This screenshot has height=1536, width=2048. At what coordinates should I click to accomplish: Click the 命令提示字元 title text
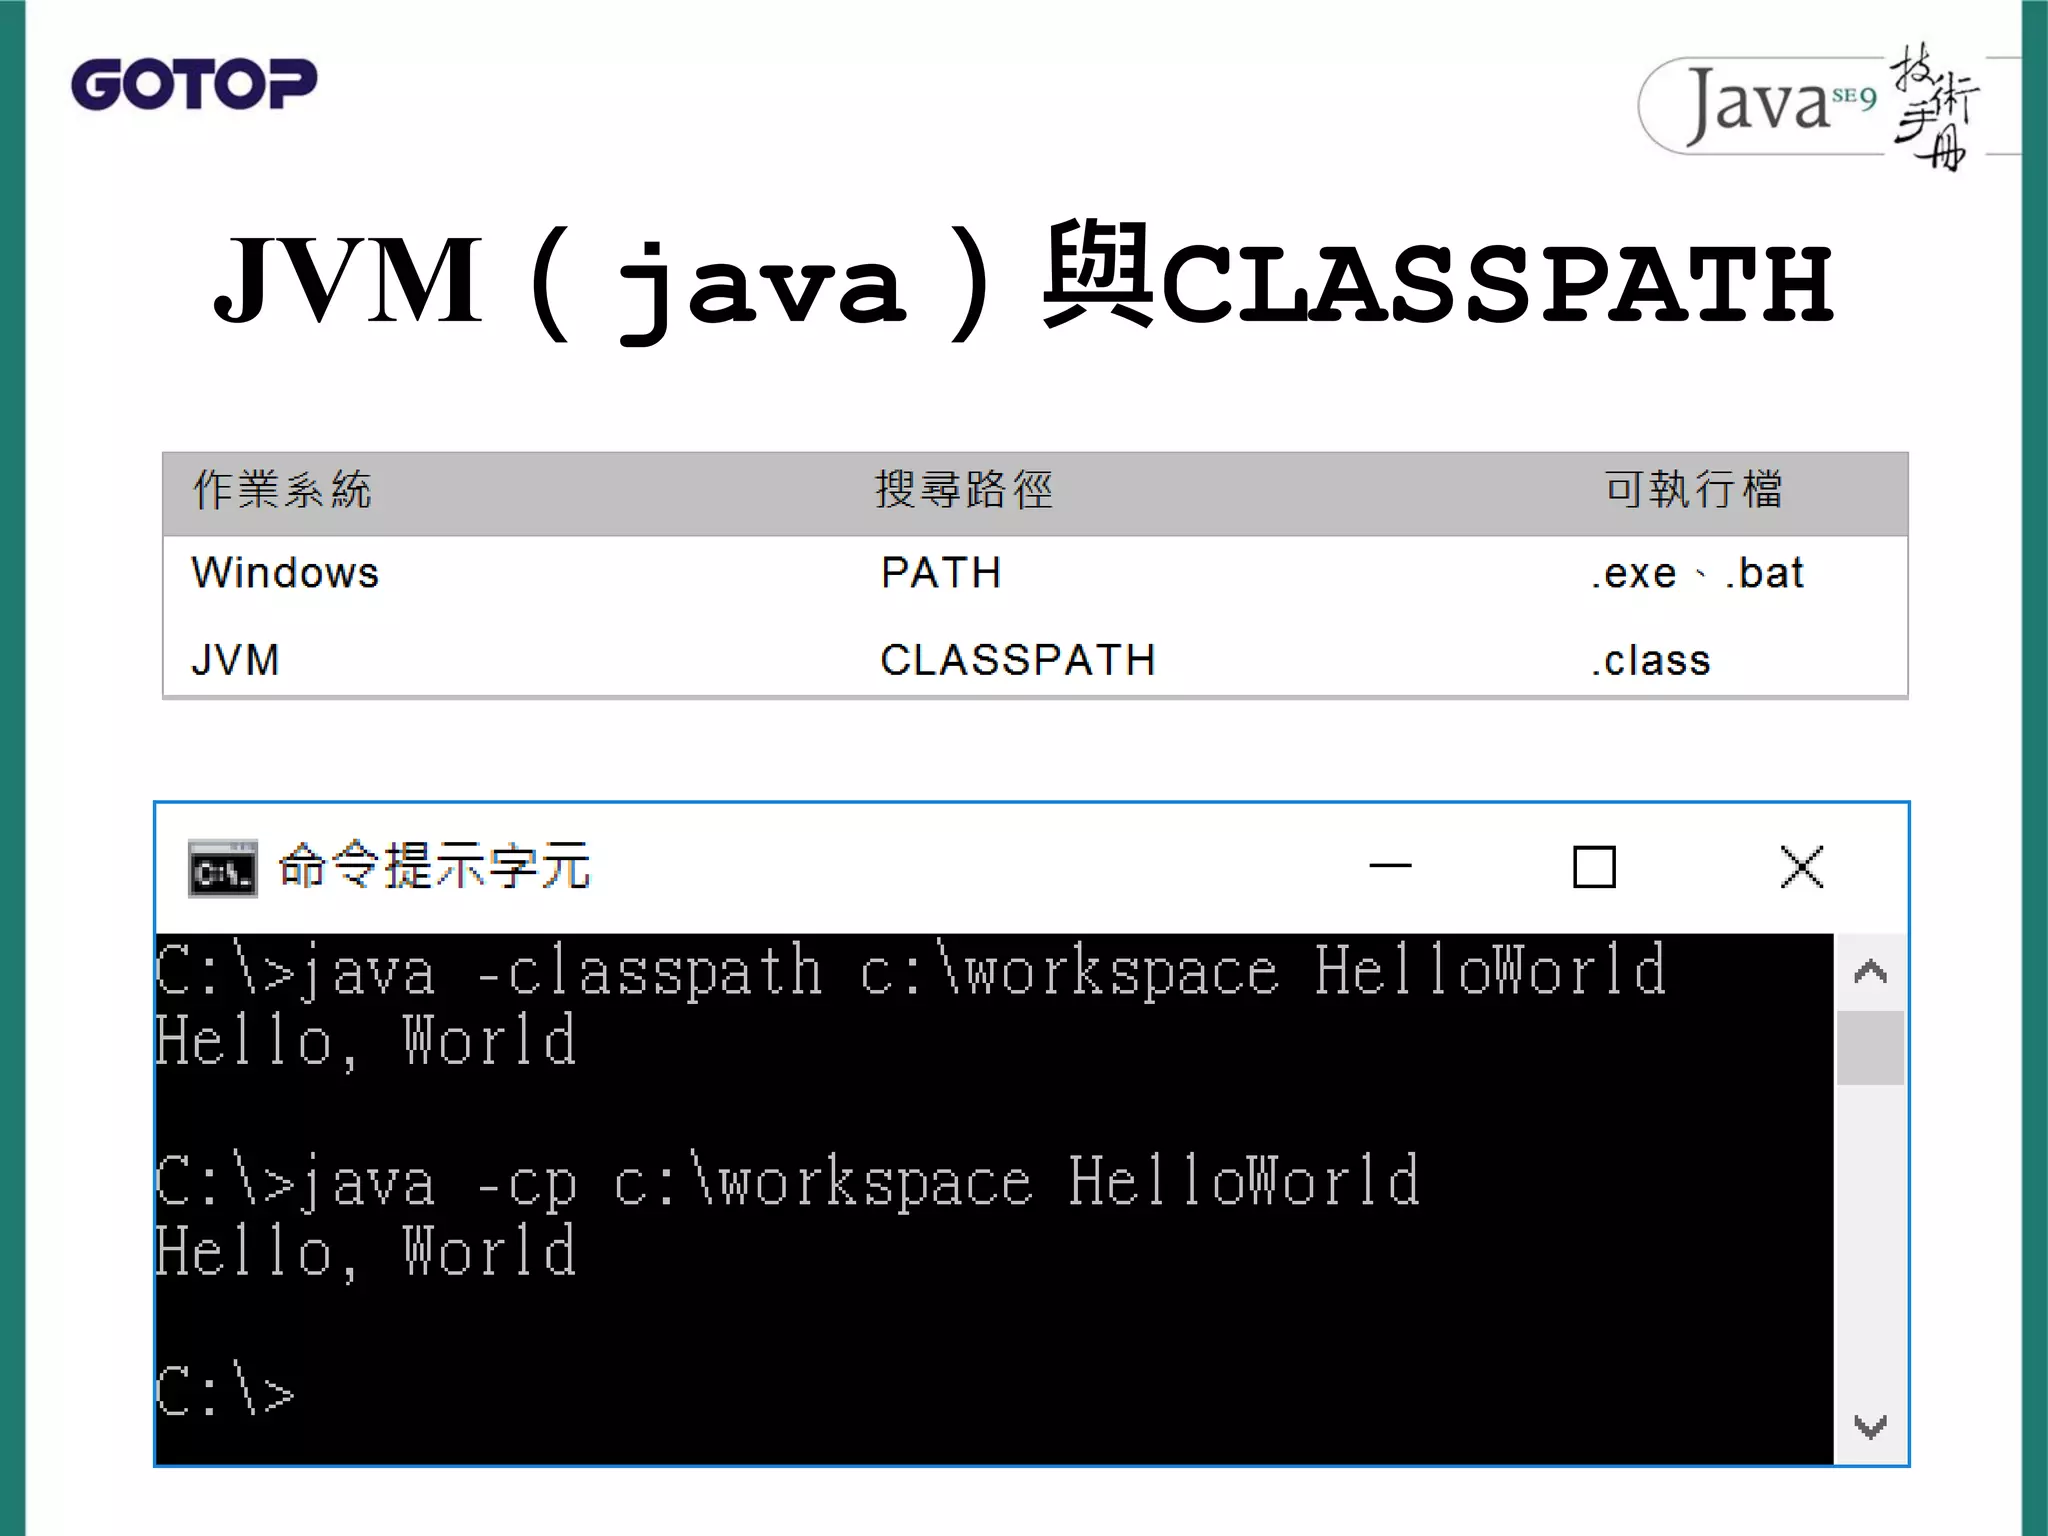(x=435, y=866)
